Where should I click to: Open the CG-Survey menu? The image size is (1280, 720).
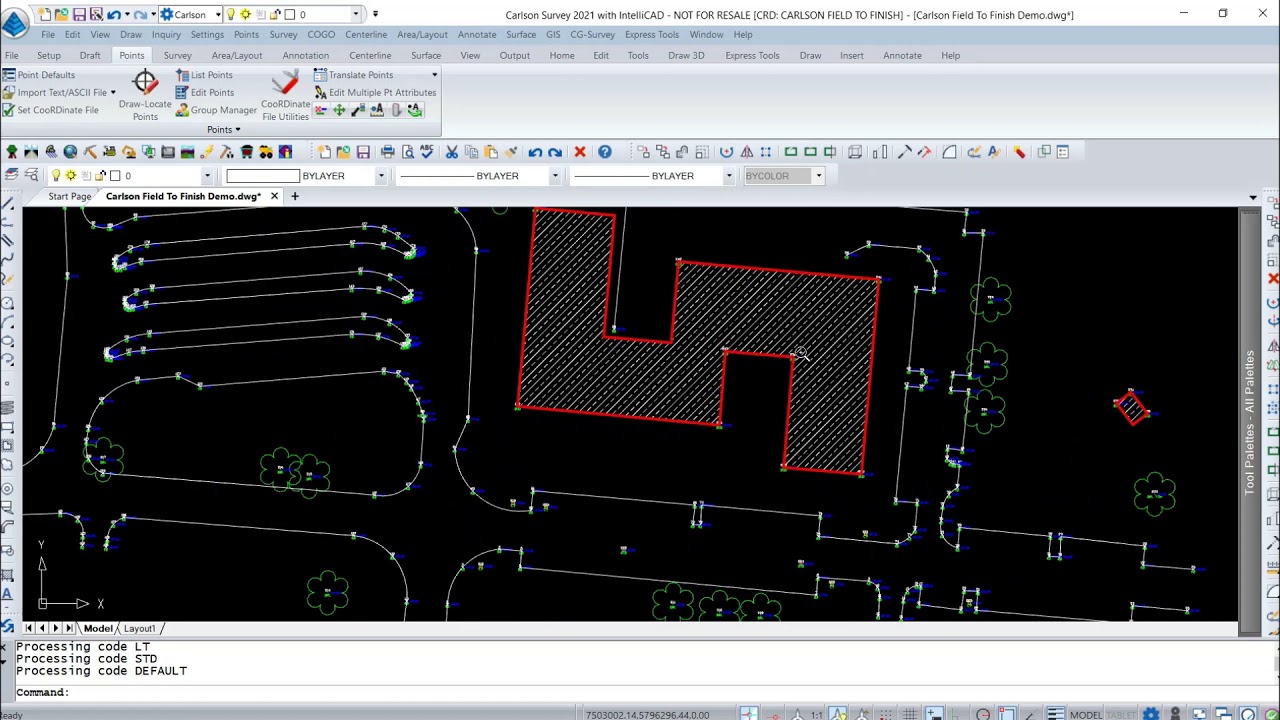[x=593, y=35]
